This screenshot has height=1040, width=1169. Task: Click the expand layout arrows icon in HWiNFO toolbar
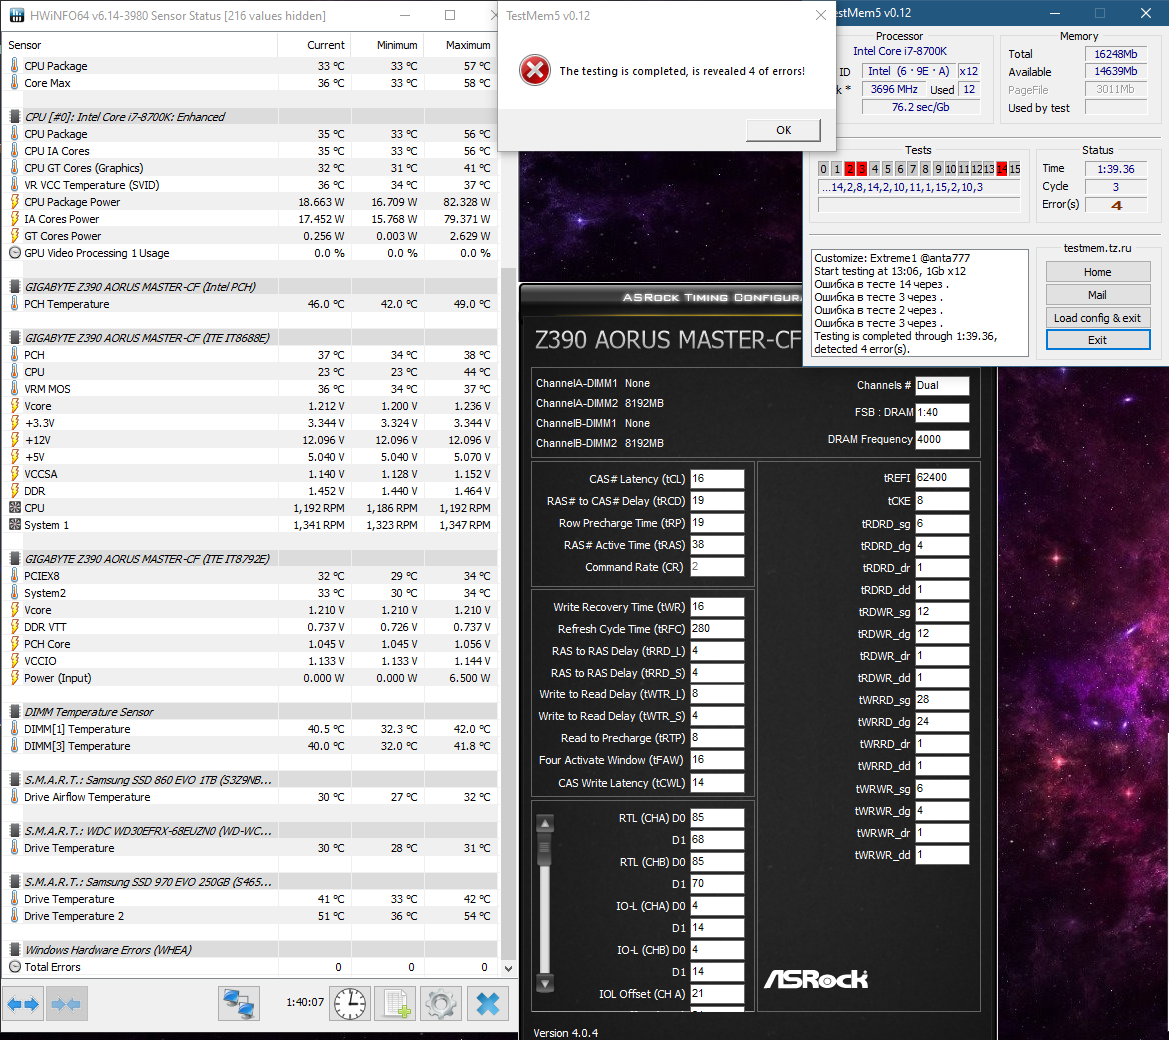23,1003
